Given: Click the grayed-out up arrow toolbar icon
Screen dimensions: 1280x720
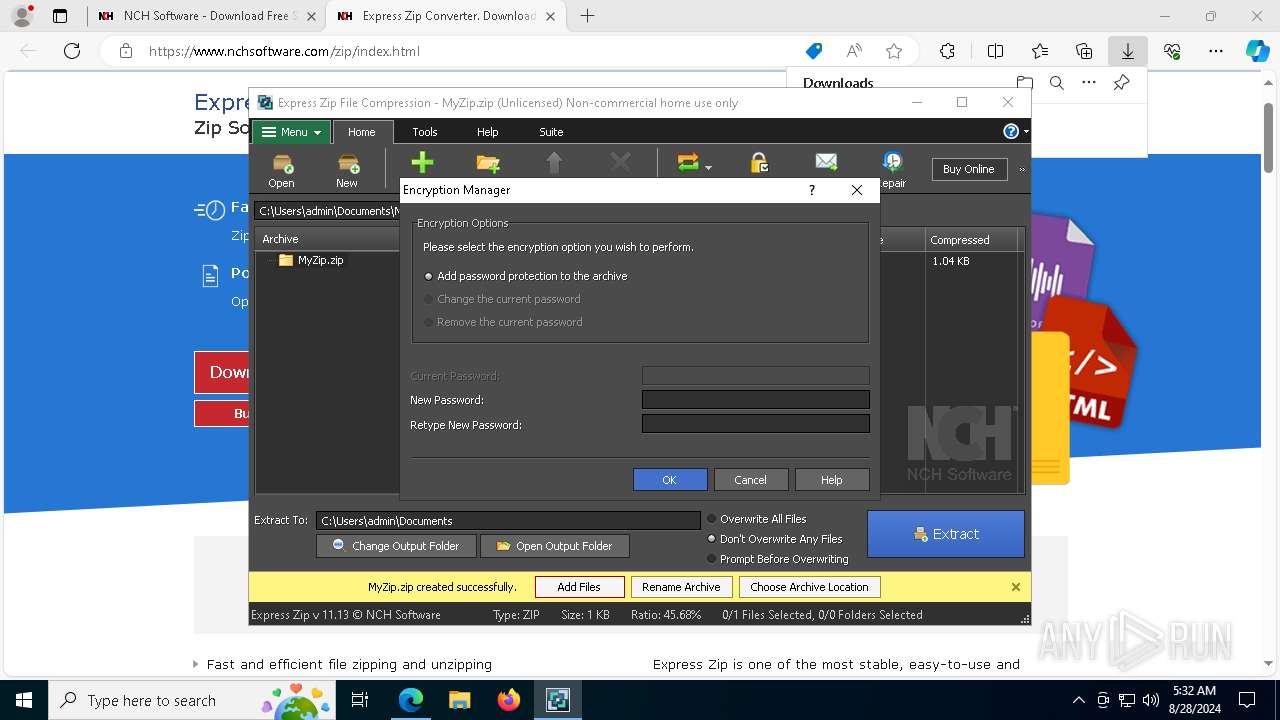Looking at the screenshot, I should coord(554,163).
